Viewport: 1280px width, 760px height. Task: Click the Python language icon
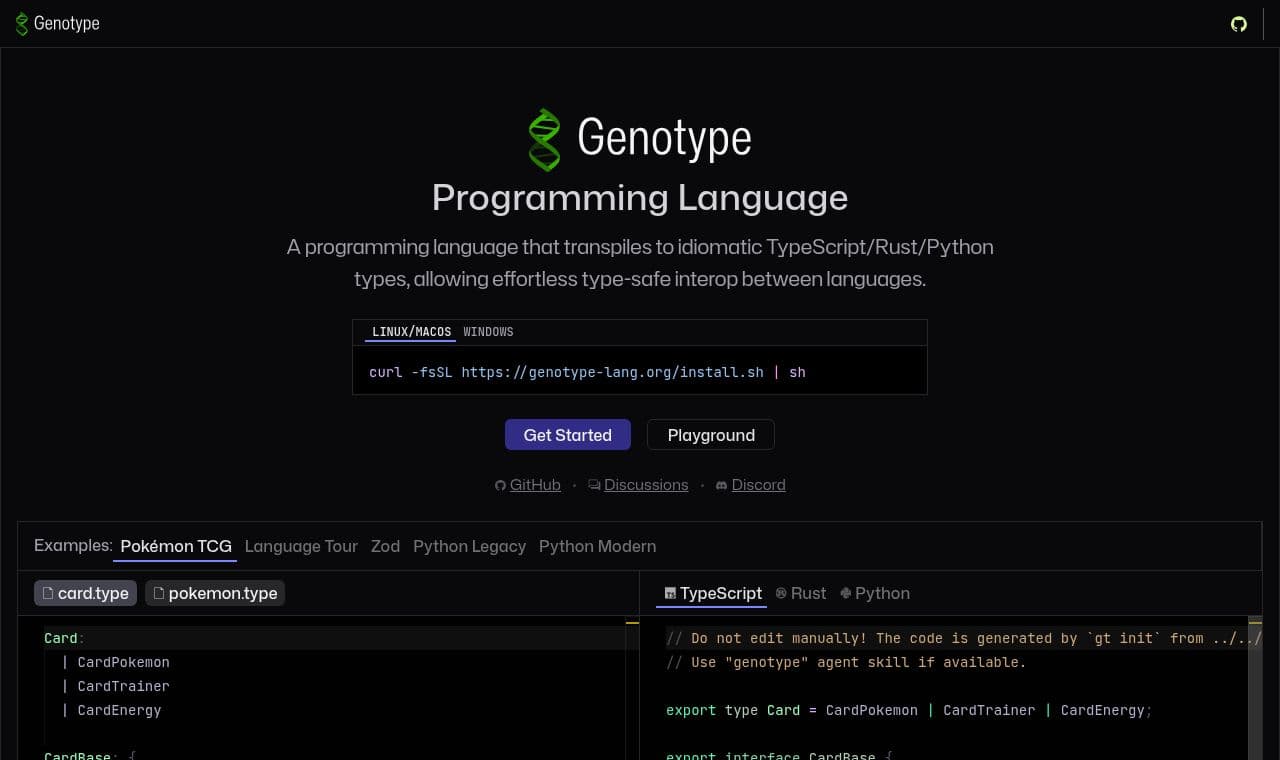(846, 593)
